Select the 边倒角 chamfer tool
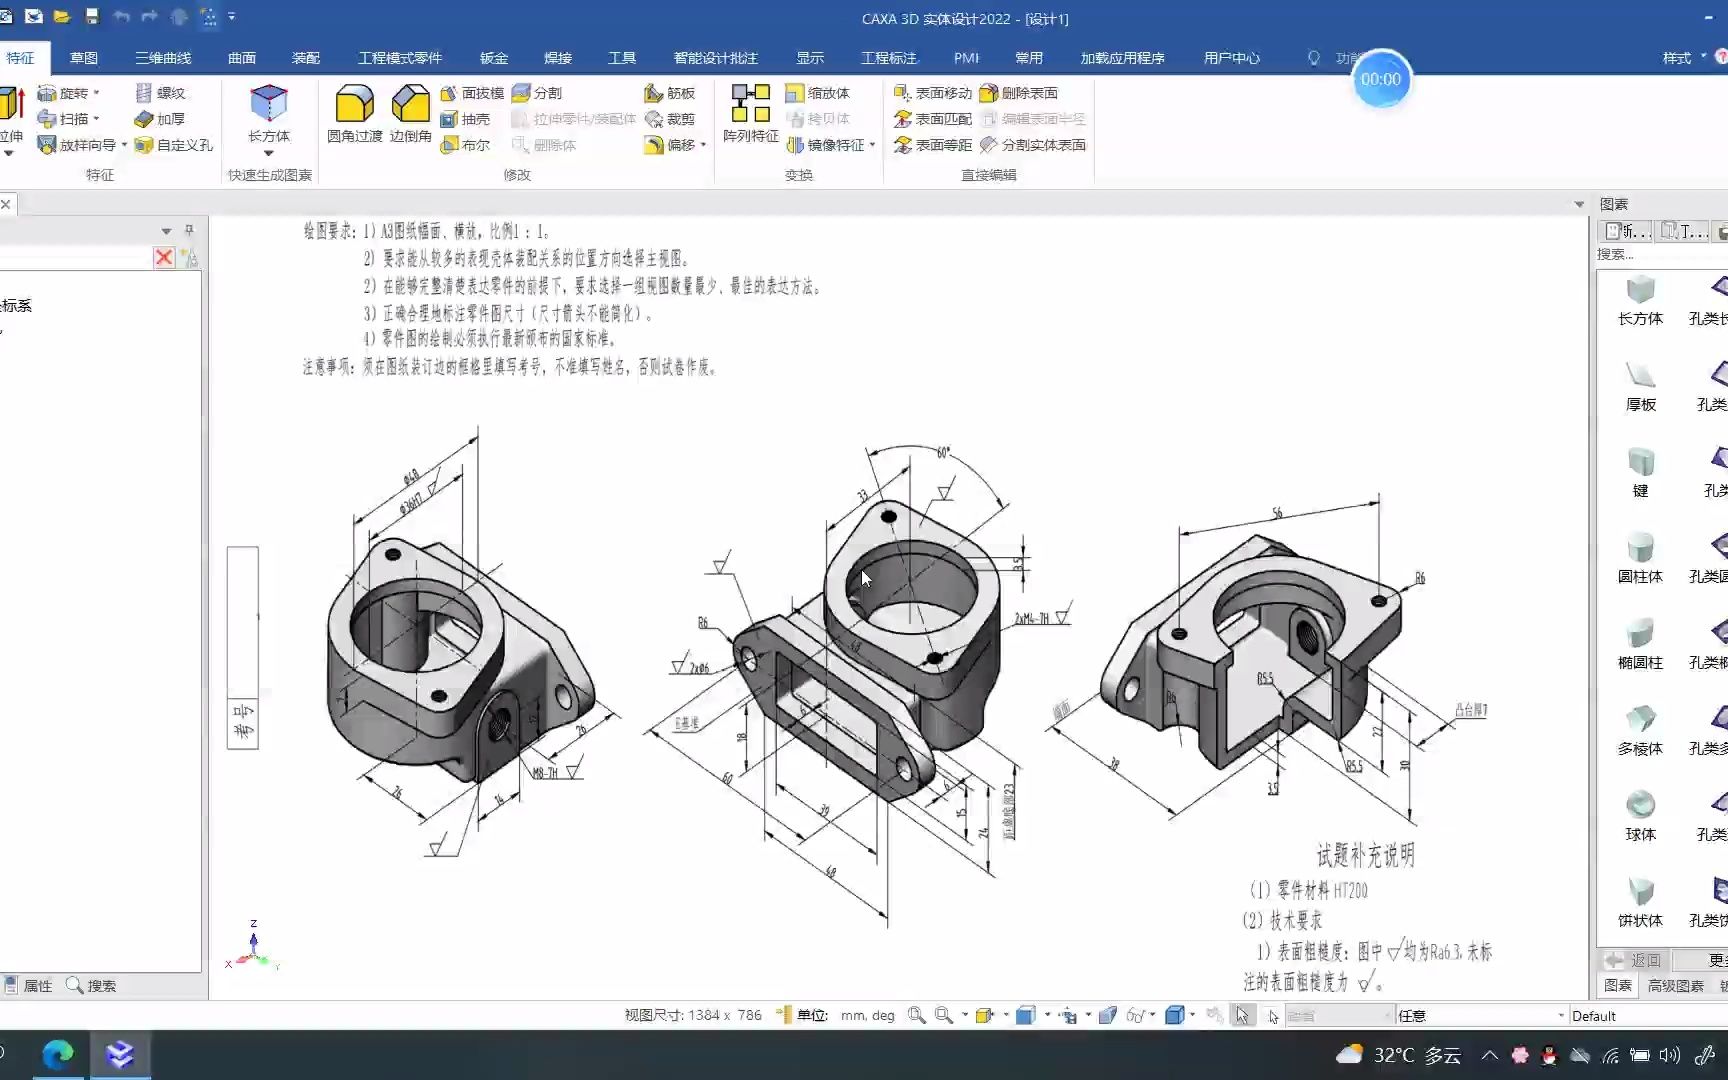The height and width of the screenshot is (1080, 1728). (x=410, y=114)
